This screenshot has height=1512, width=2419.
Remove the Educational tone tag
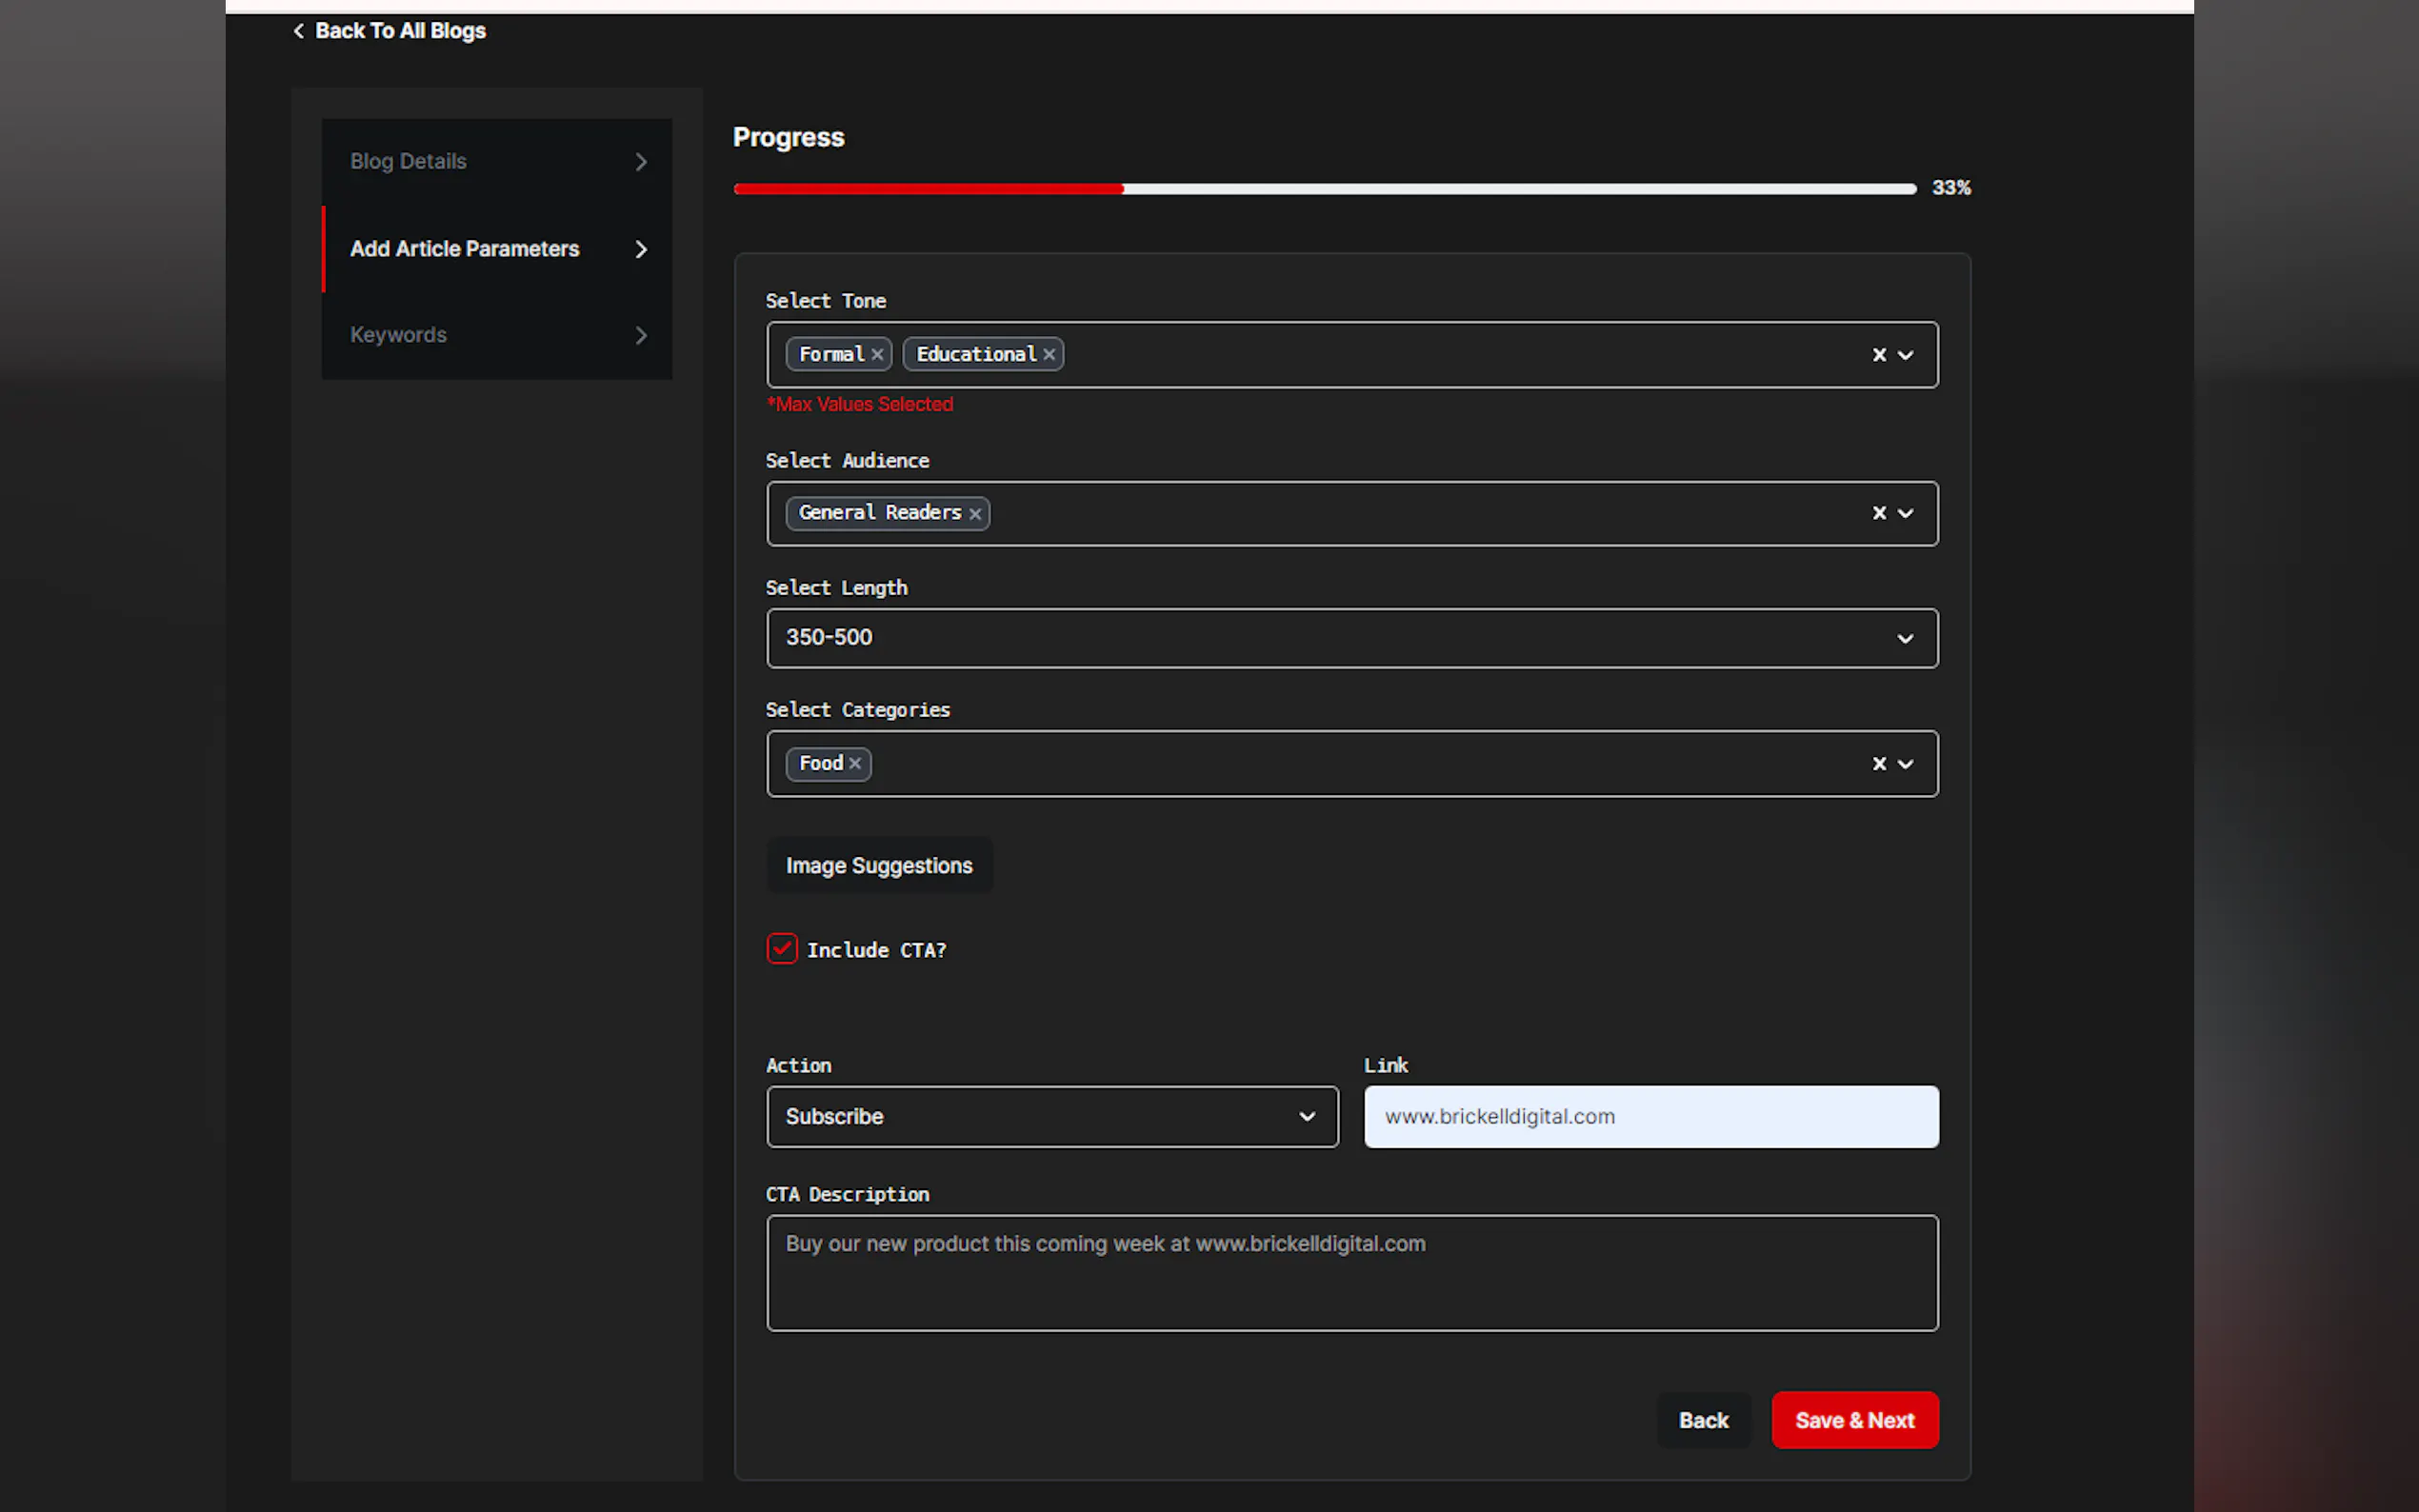click(1049, 354)
